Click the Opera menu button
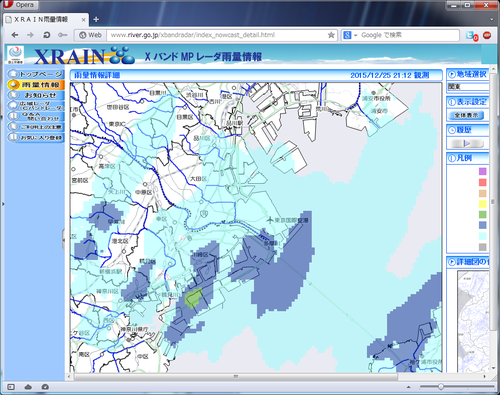This screenshot has width=500, height=395. point(20,5)
